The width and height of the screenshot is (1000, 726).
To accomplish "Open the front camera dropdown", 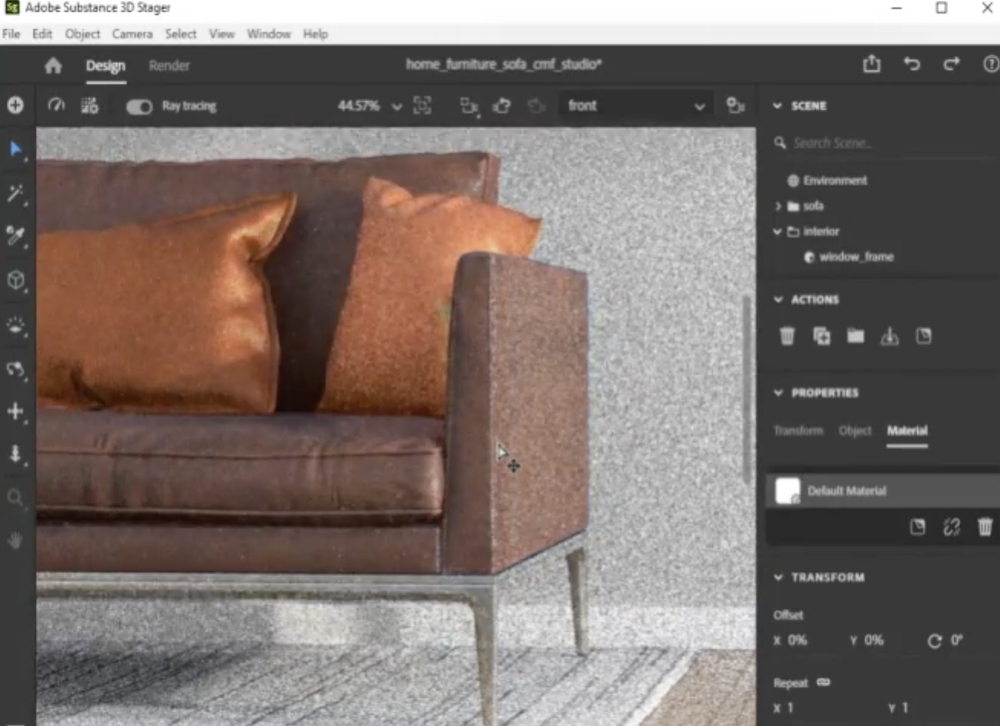I will click(x=635, y=105).
